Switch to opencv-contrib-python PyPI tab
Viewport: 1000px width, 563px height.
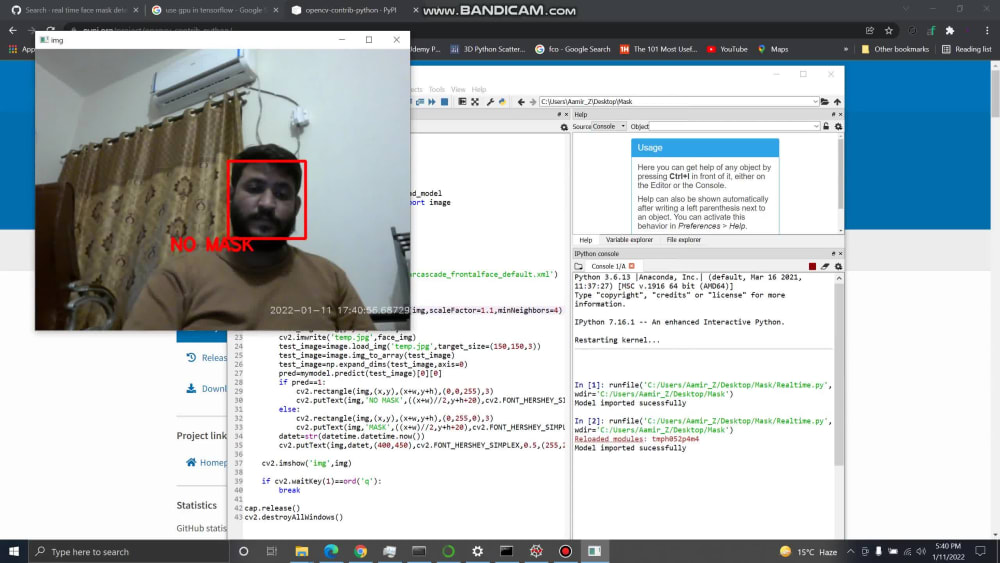(x=349, y=10)
